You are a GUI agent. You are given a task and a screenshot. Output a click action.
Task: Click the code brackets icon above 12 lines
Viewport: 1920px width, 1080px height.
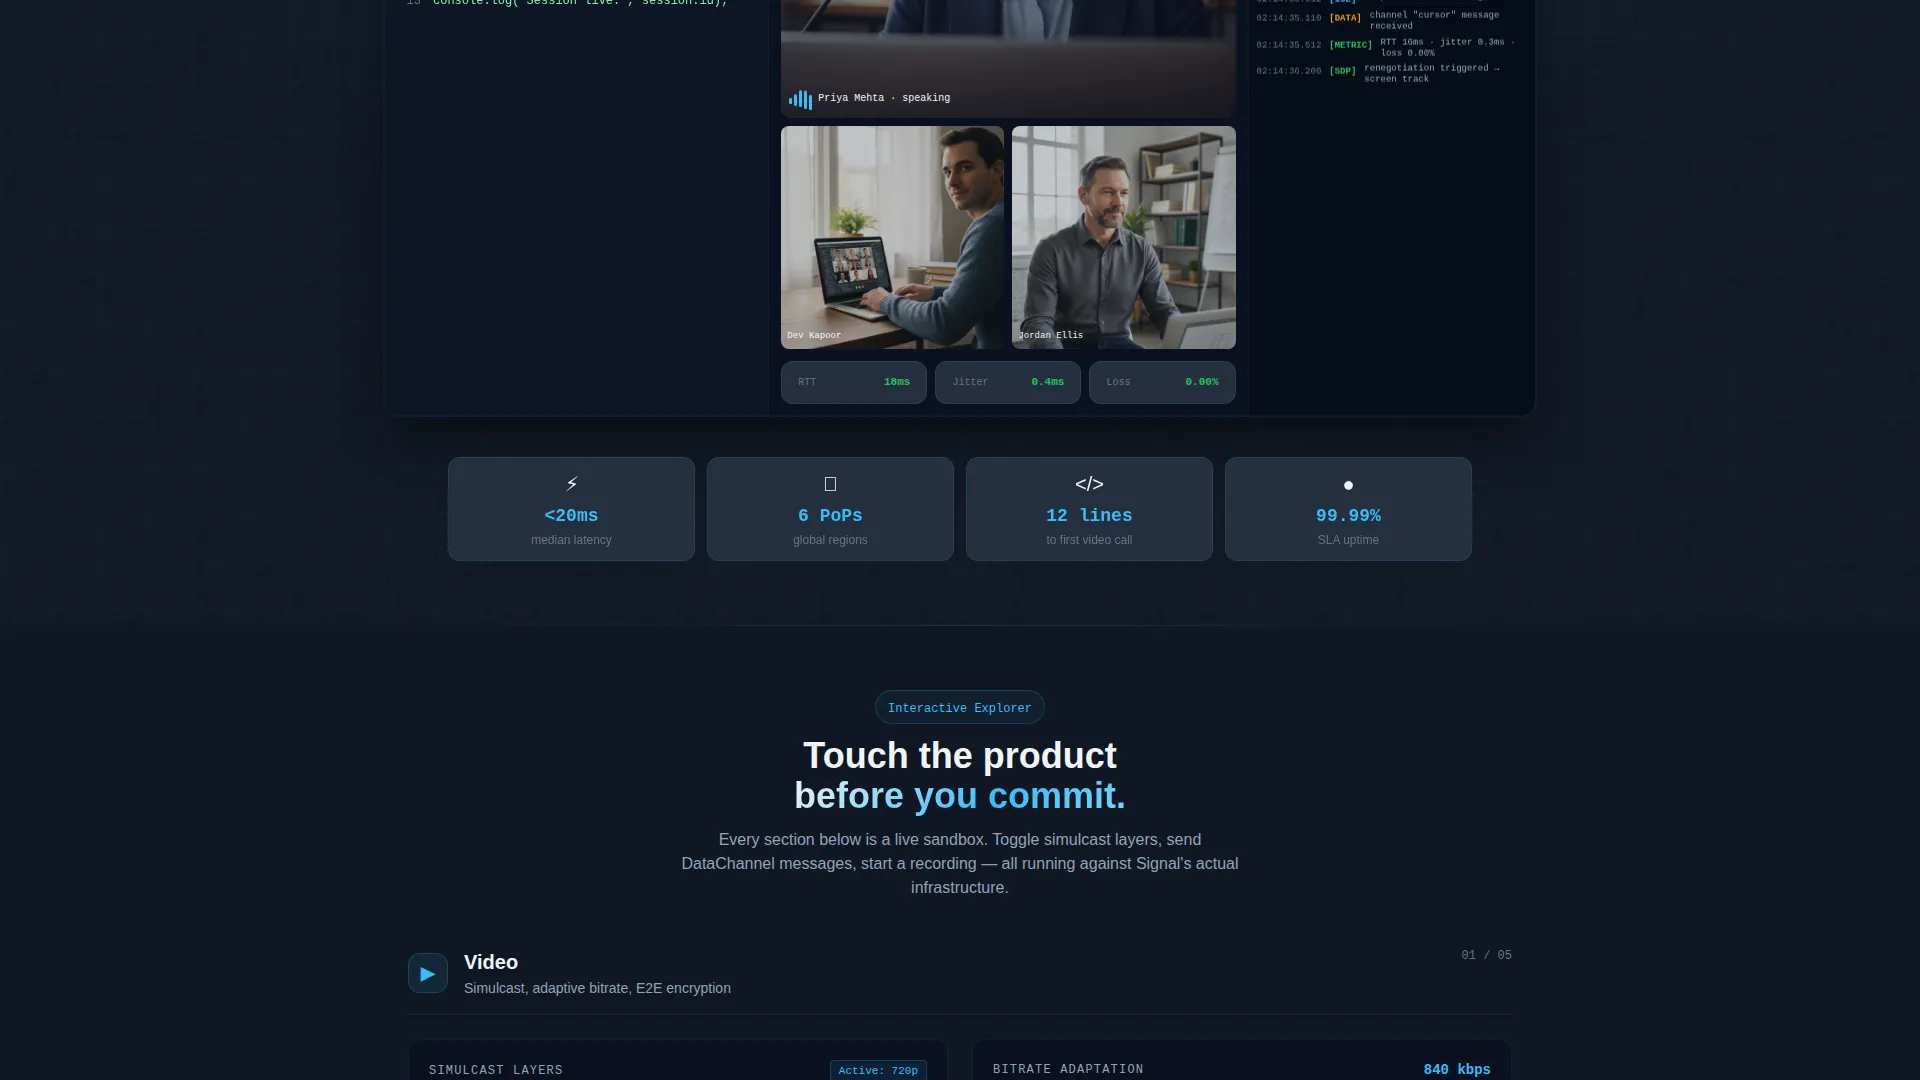1089,484
